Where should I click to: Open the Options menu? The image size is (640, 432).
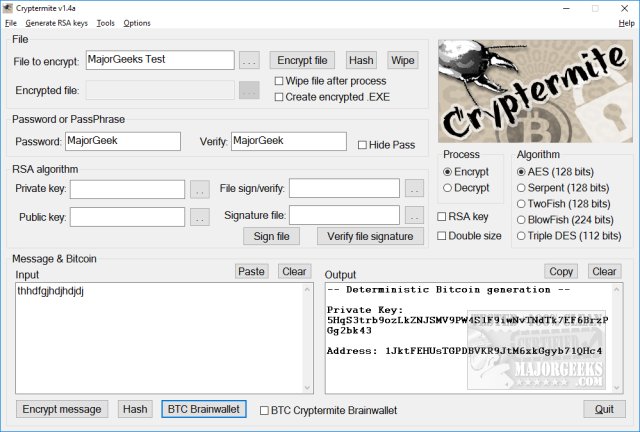click(x=137, y=23)
